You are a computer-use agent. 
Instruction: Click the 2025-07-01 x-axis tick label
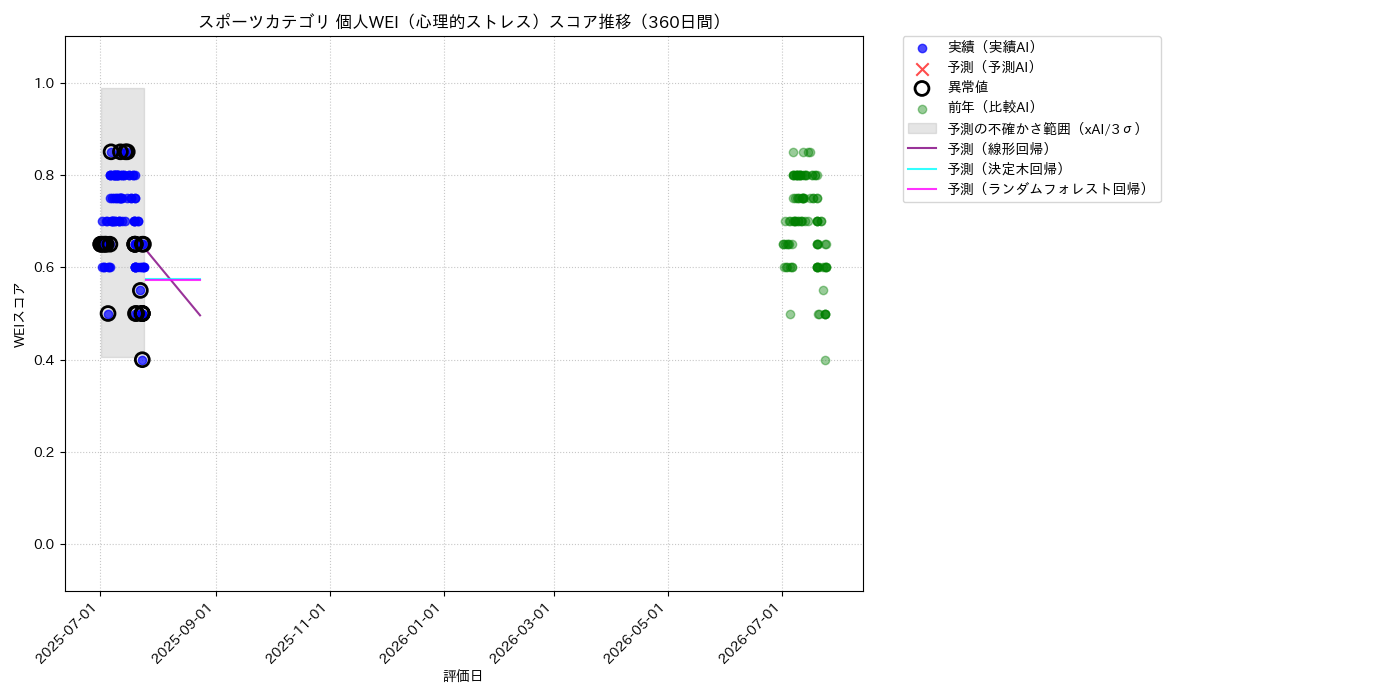click(x=70, y=634)
